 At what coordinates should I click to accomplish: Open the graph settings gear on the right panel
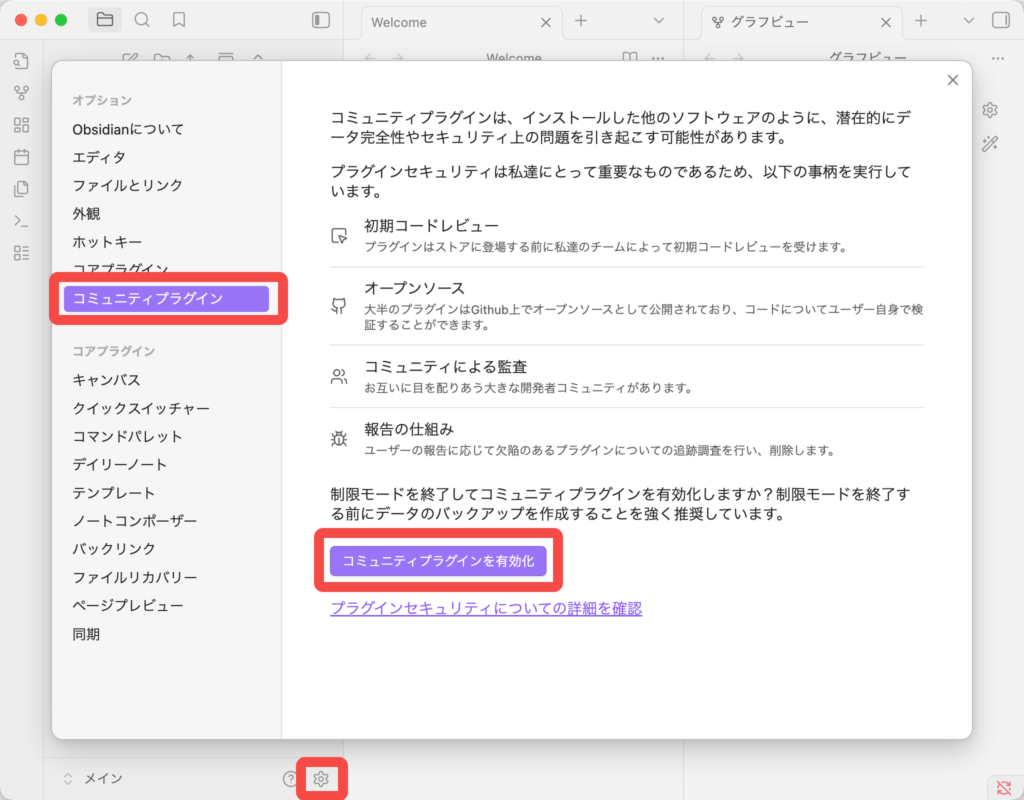(989, 110)
